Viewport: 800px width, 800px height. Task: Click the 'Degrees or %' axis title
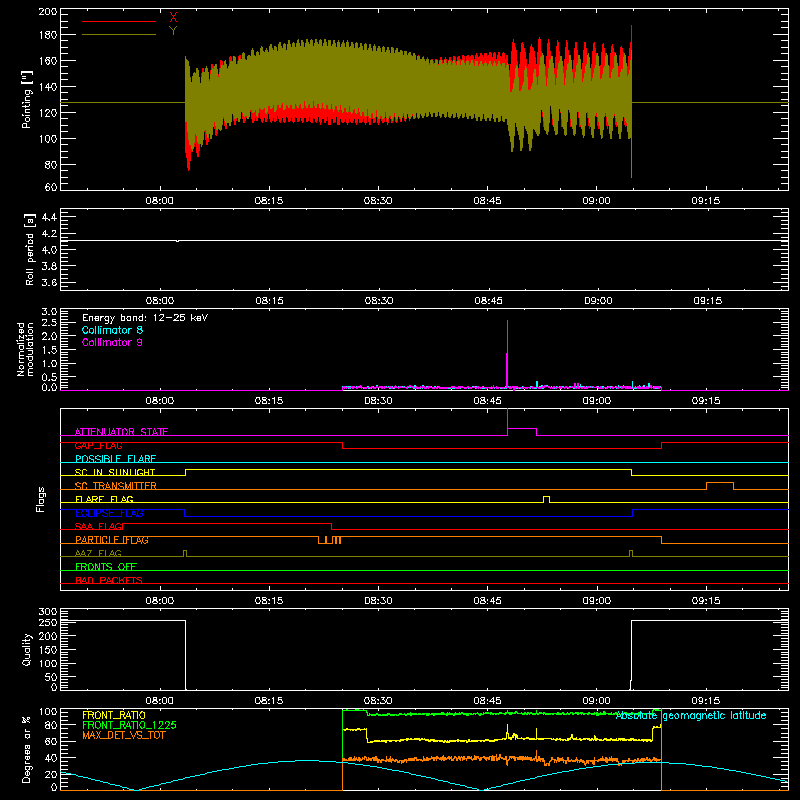click(27, 749)
